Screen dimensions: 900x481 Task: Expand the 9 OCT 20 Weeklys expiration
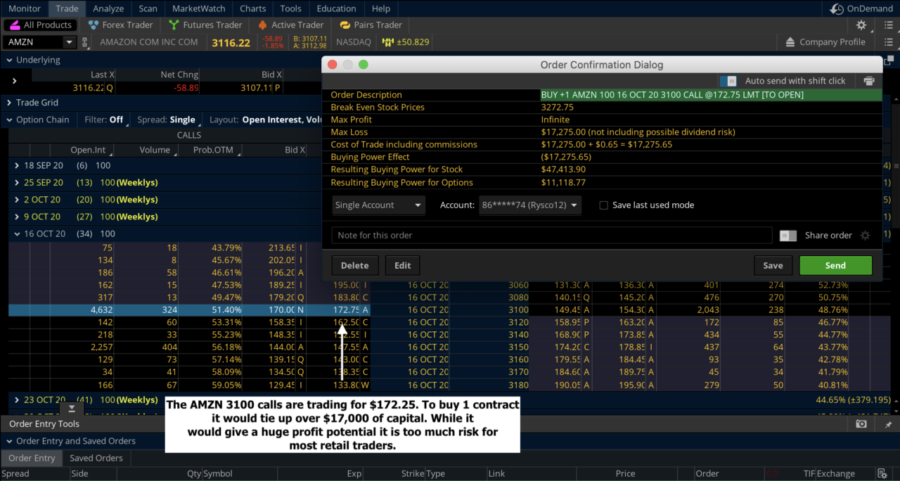pyautogui.click(x=17, y=216)
